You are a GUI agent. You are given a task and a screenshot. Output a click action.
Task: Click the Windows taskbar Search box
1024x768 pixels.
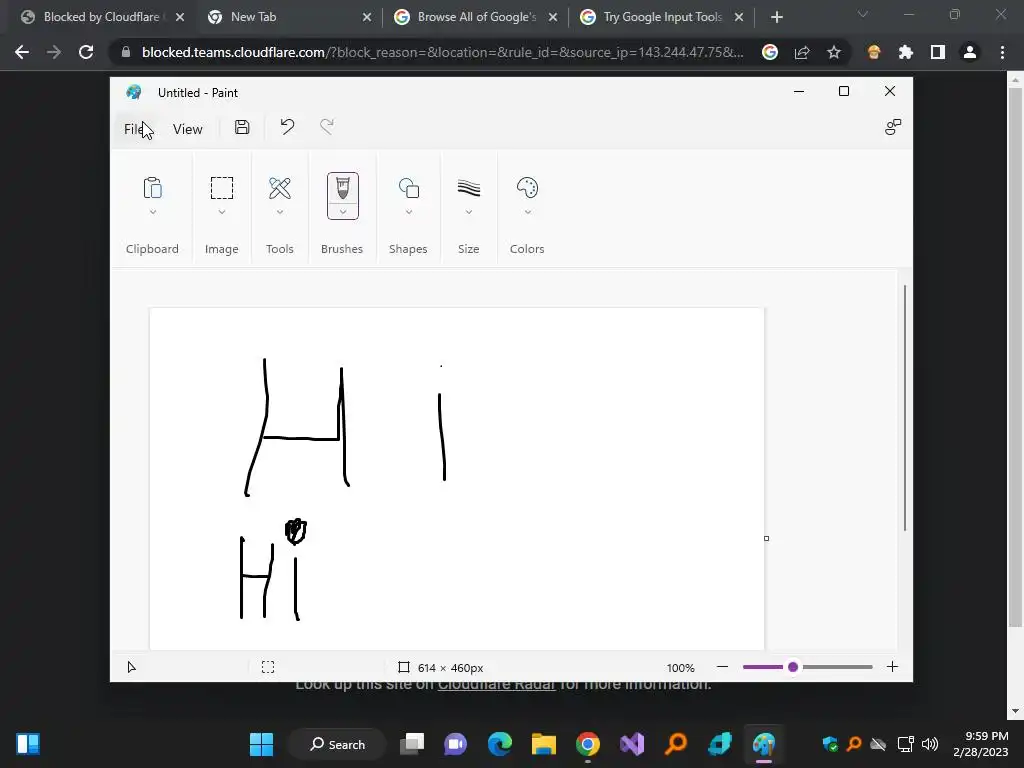click(337, 744)
